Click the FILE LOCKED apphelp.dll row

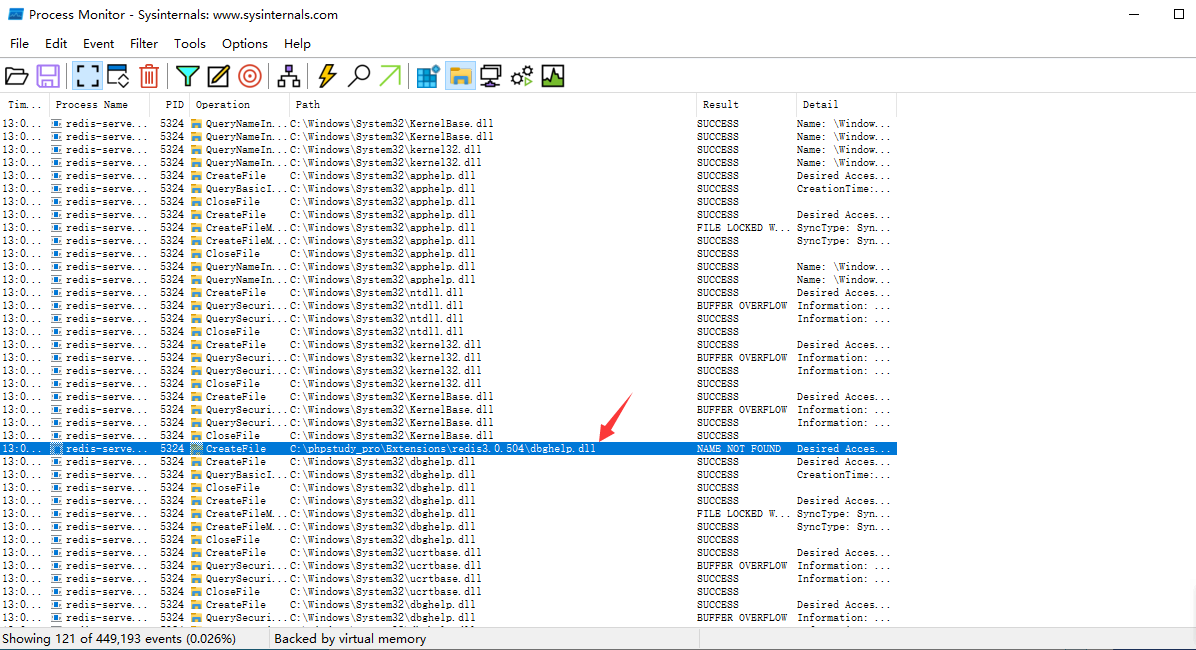click(x=448, y=227)
